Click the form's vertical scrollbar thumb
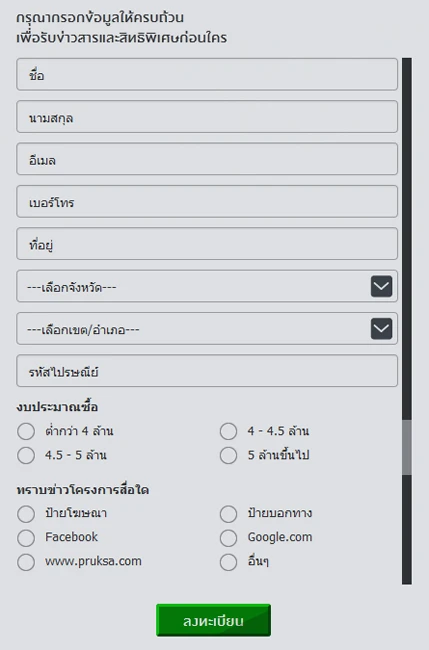Viewport: 429px width, 650px height. (x=407, y=447)
